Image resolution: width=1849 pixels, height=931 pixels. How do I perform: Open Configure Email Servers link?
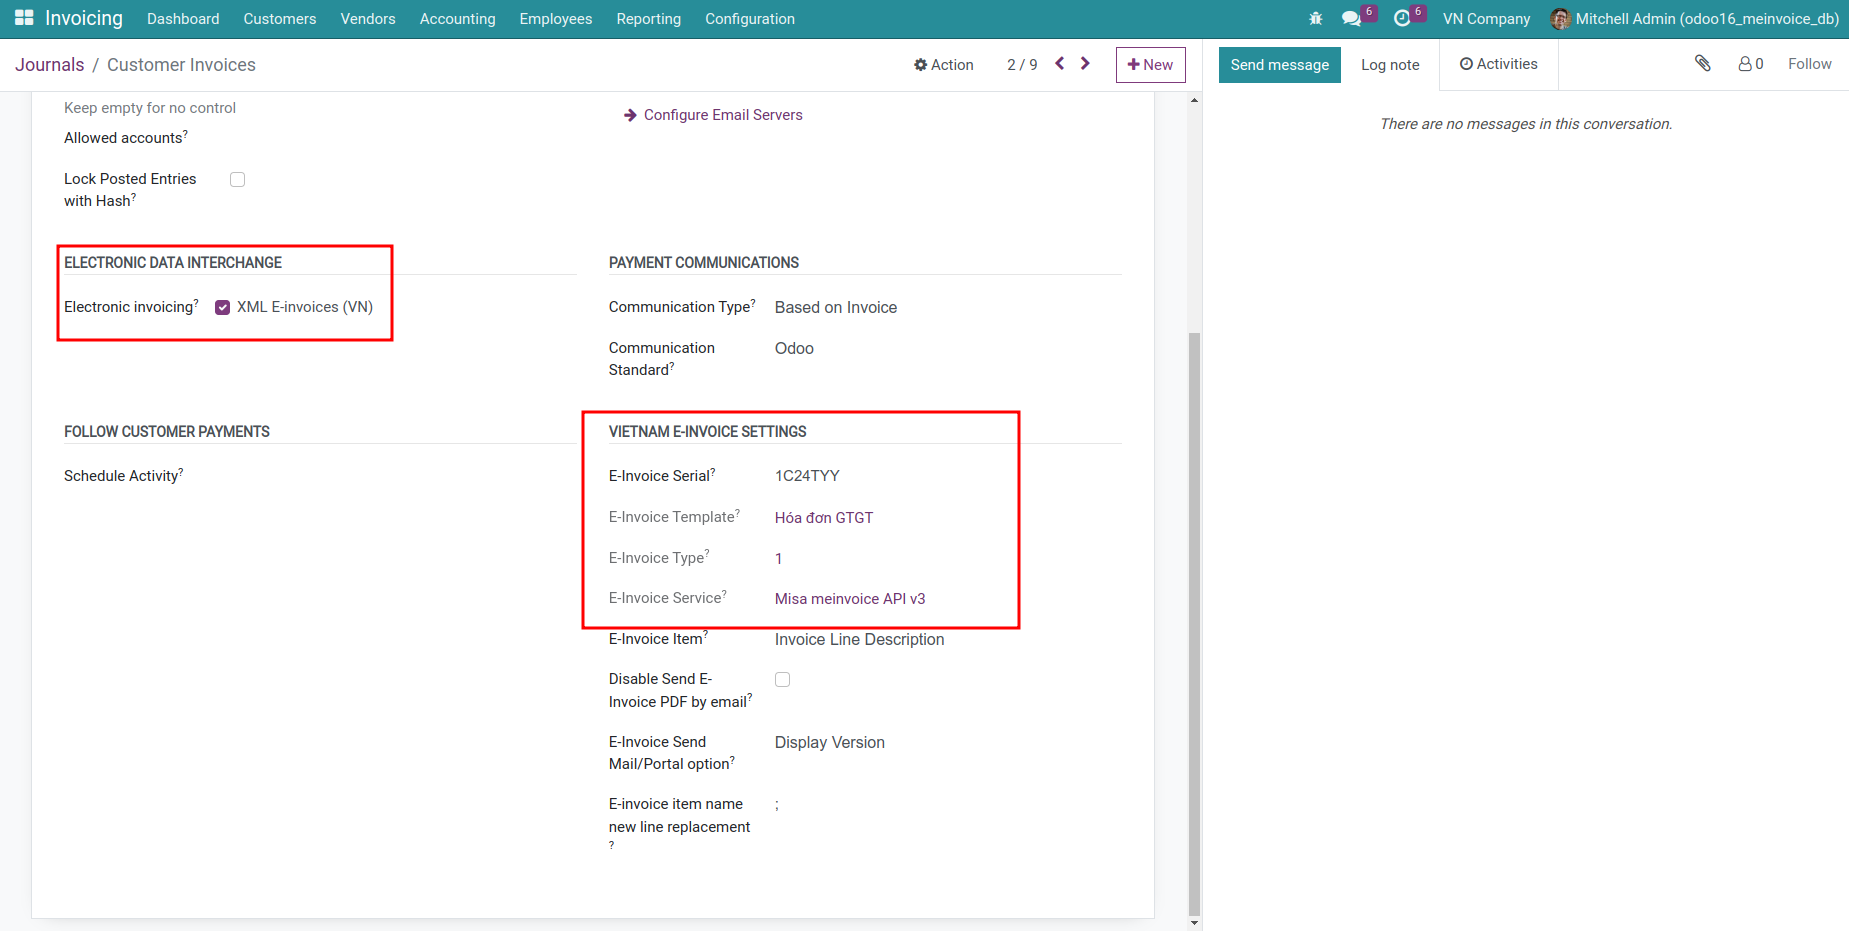pyautogui.click(x=722, y=114)
